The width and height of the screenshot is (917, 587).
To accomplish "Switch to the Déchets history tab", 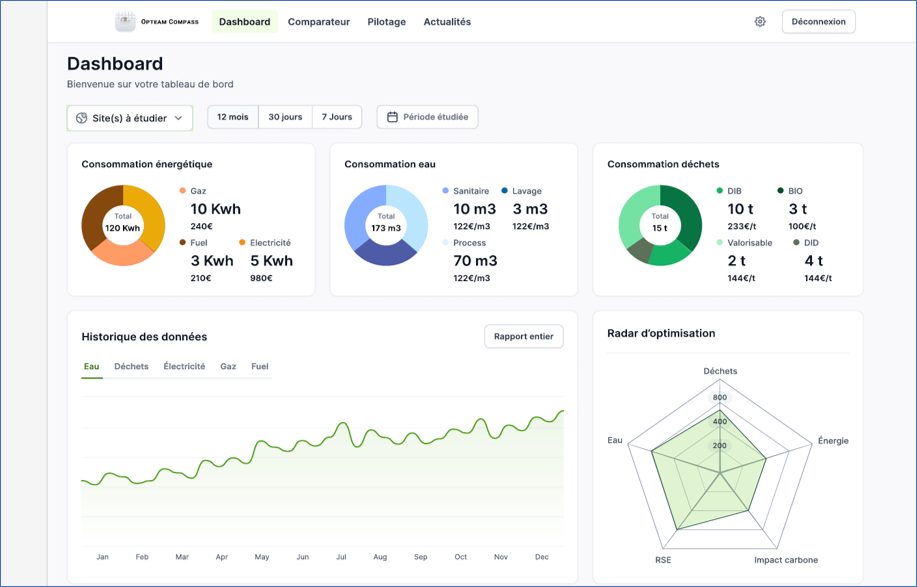I will (x=131, y=366).
